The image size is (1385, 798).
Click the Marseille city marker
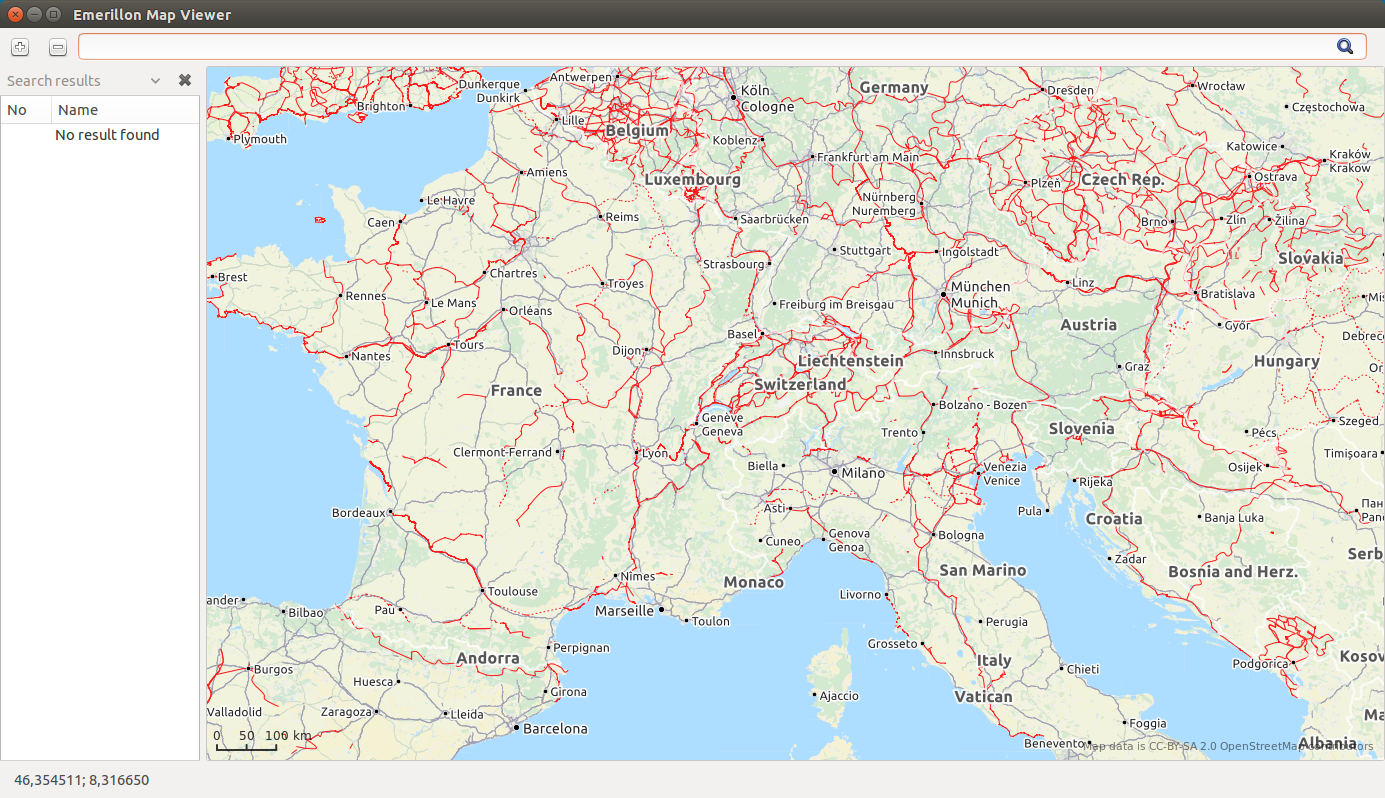(x=661, y=609)
